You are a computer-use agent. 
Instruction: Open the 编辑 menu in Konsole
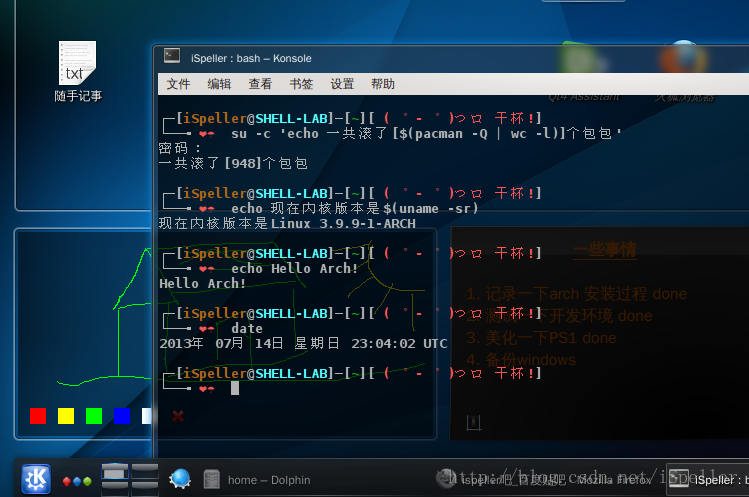(x=219, y=84)
